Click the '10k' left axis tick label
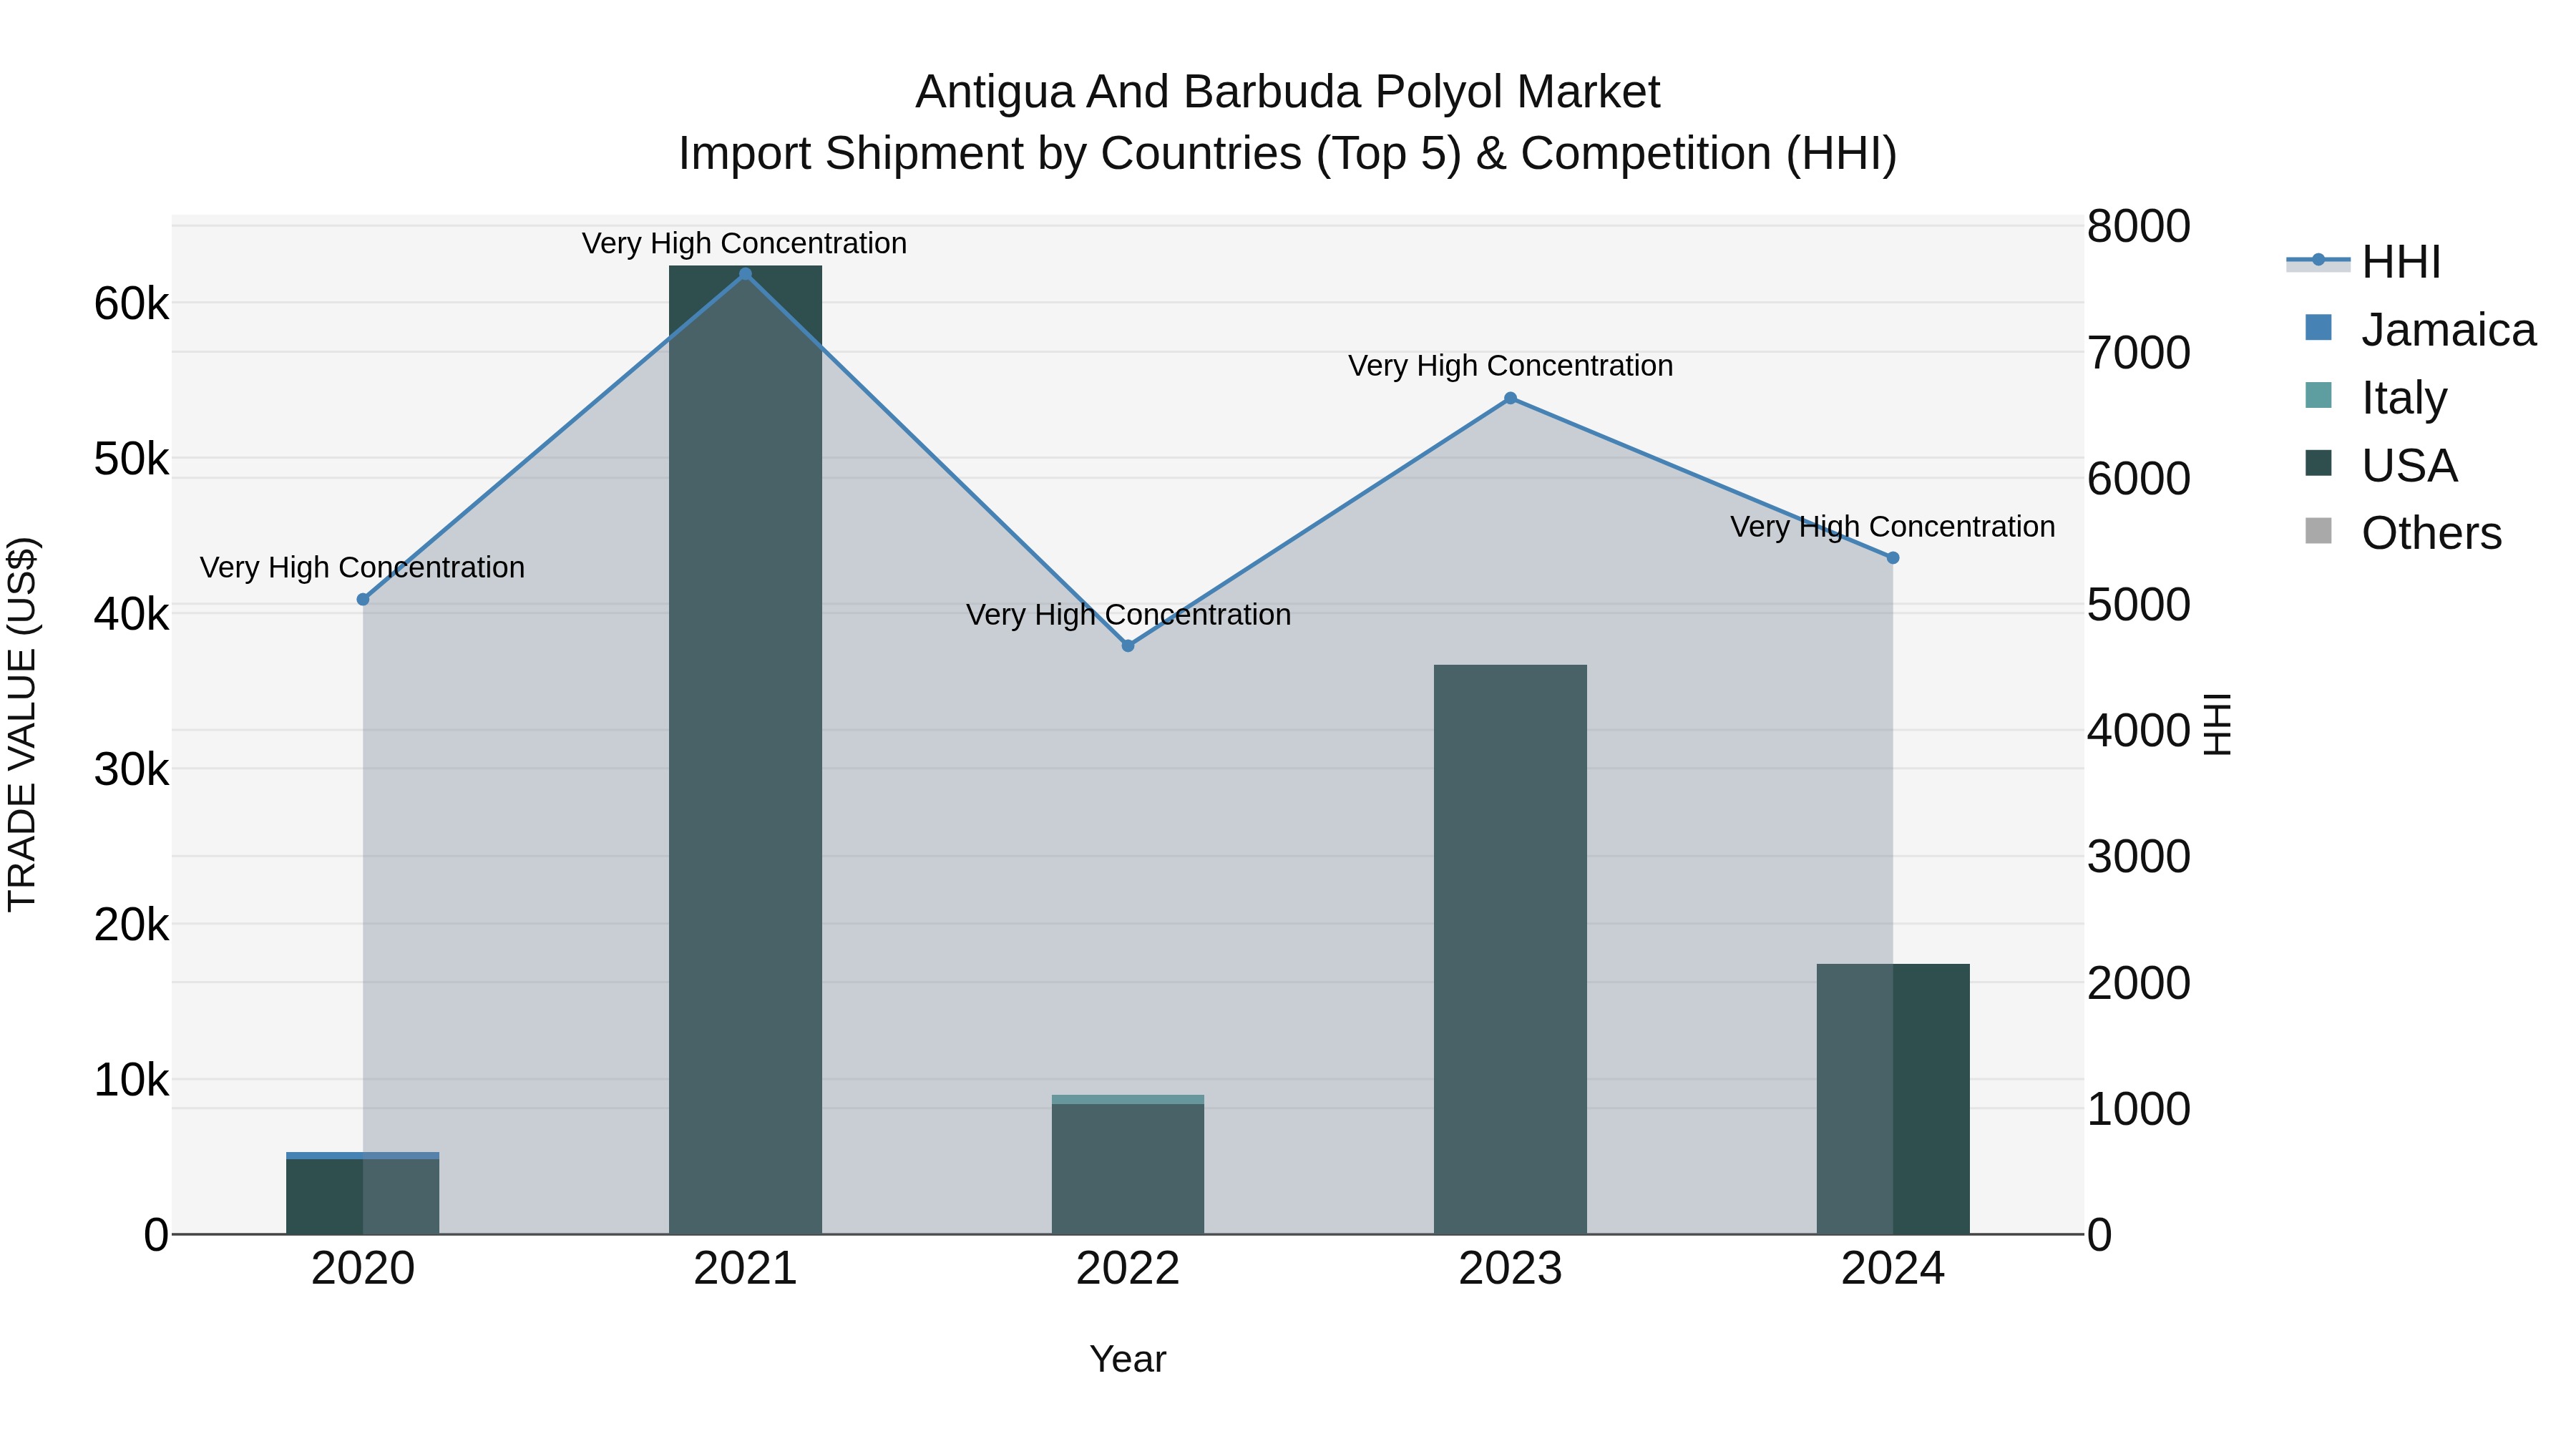This screenshot has width=2576, height=1449. pos(132,1080)
